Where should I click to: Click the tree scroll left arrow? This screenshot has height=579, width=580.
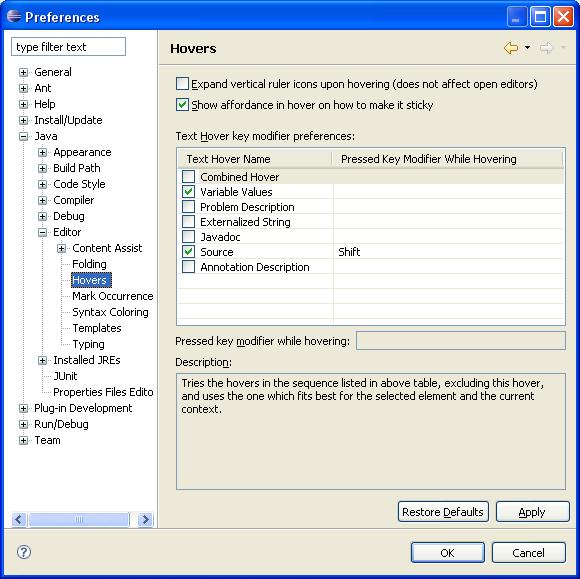click(19, 519)
